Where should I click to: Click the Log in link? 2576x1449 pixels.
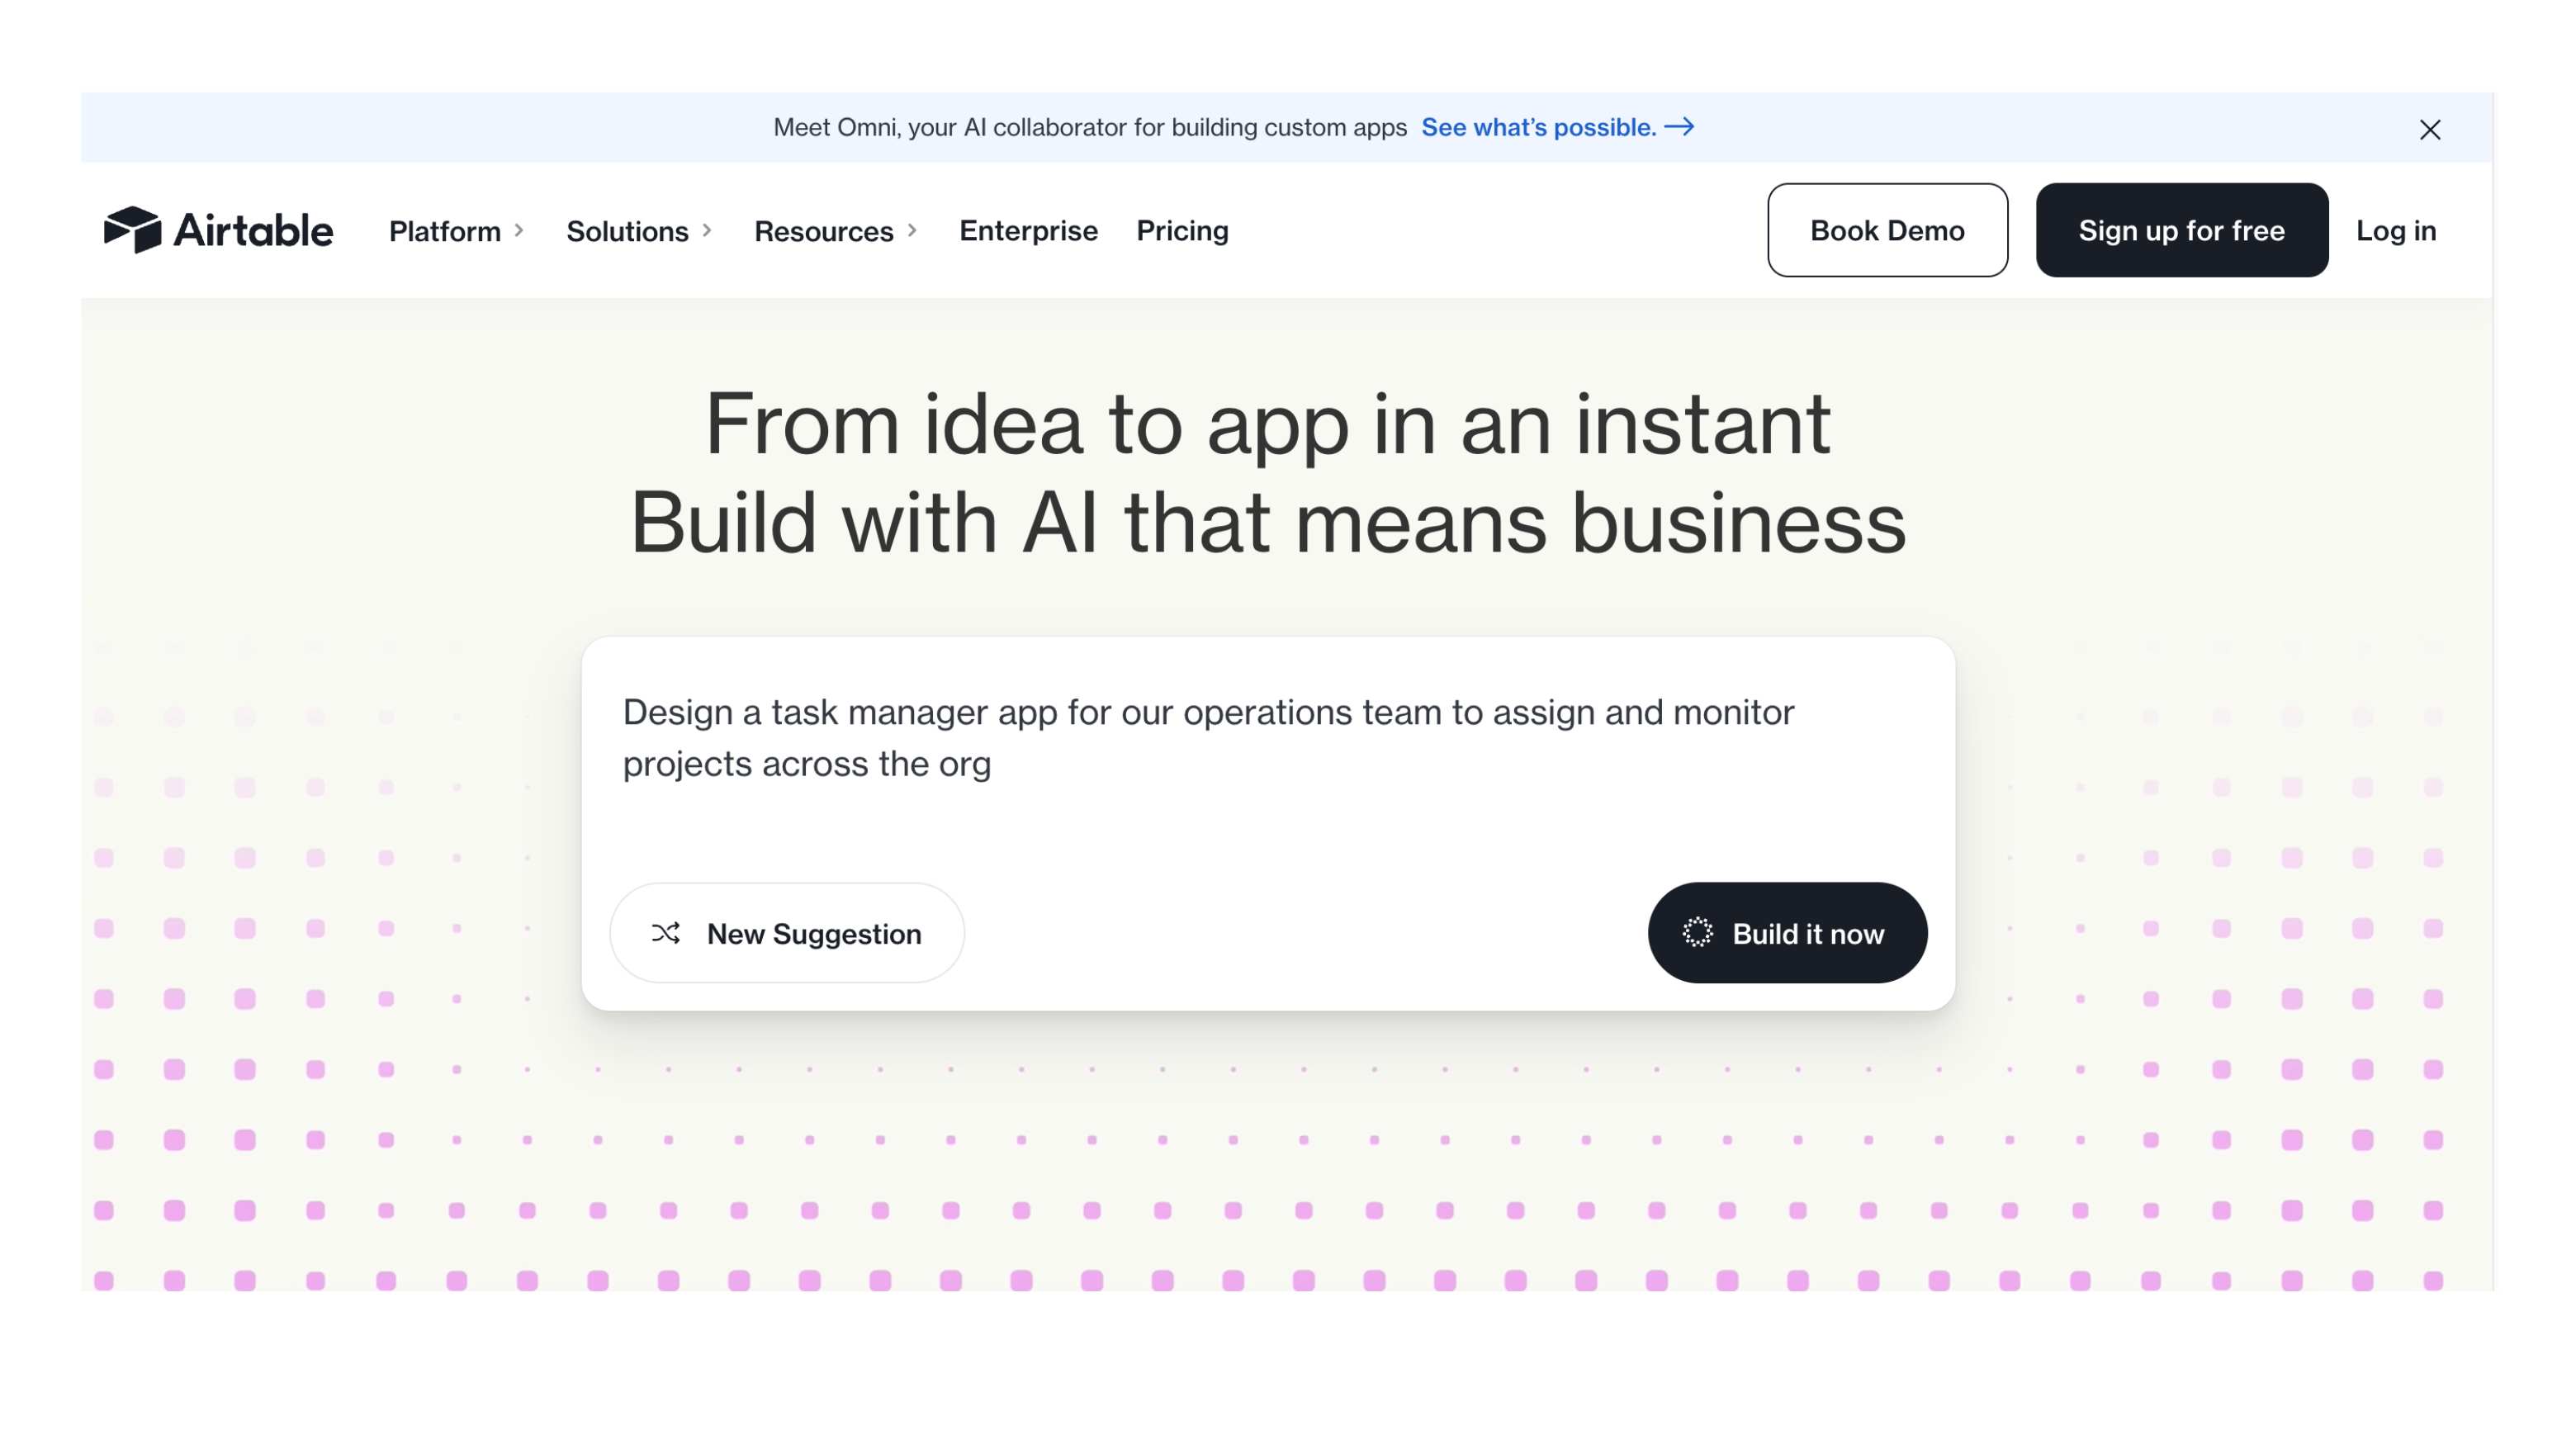pyautogui.click(x=2395, y=231)
